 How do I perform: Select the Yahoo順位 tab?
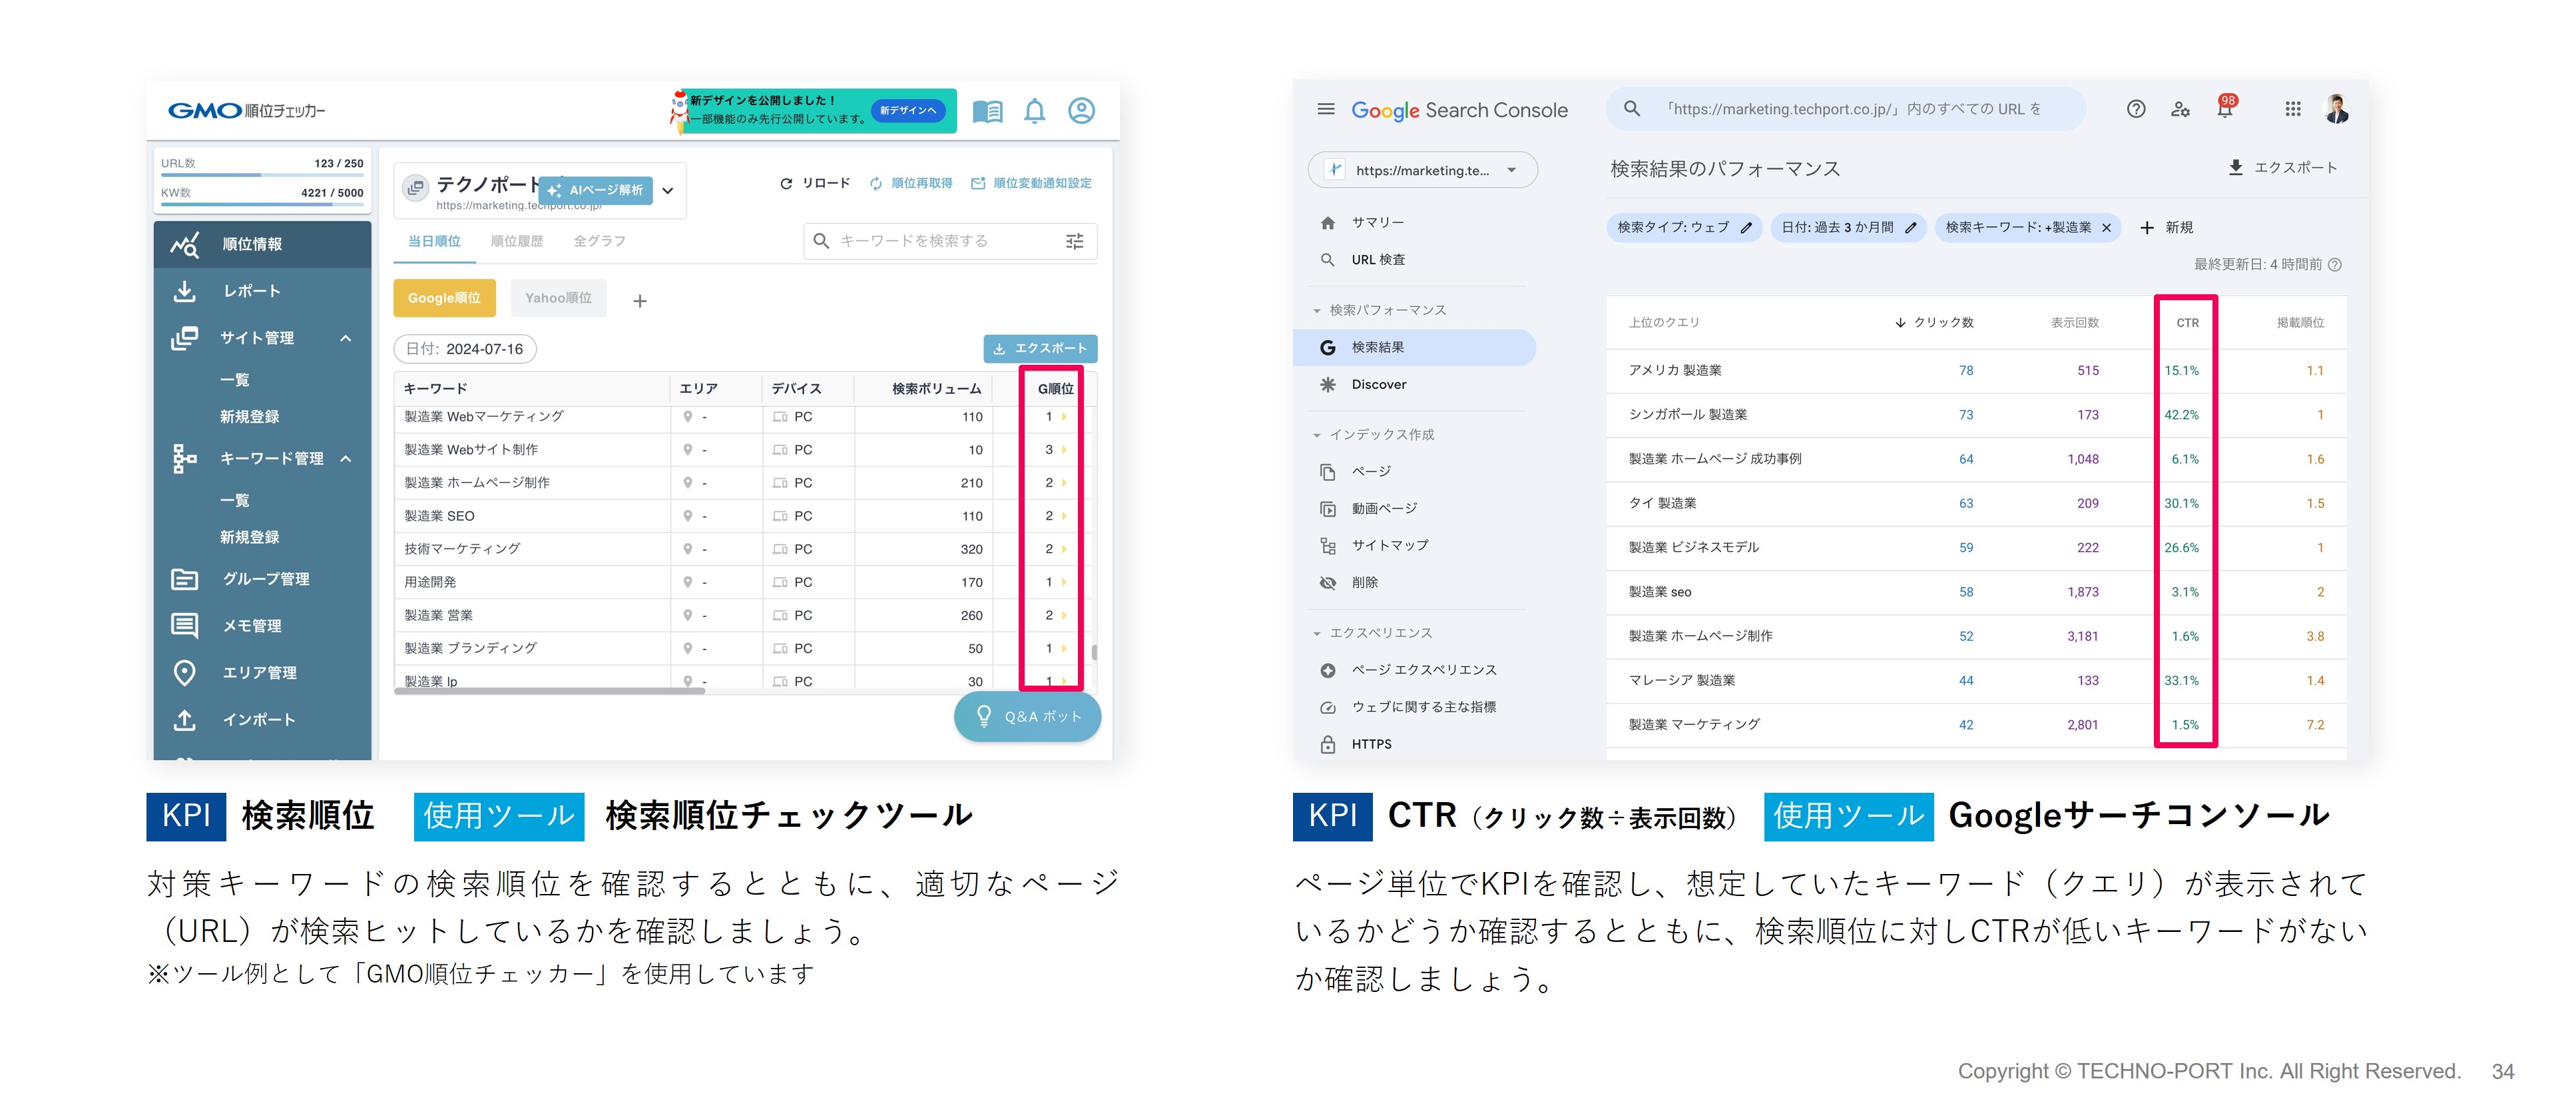tap(558, 298)
